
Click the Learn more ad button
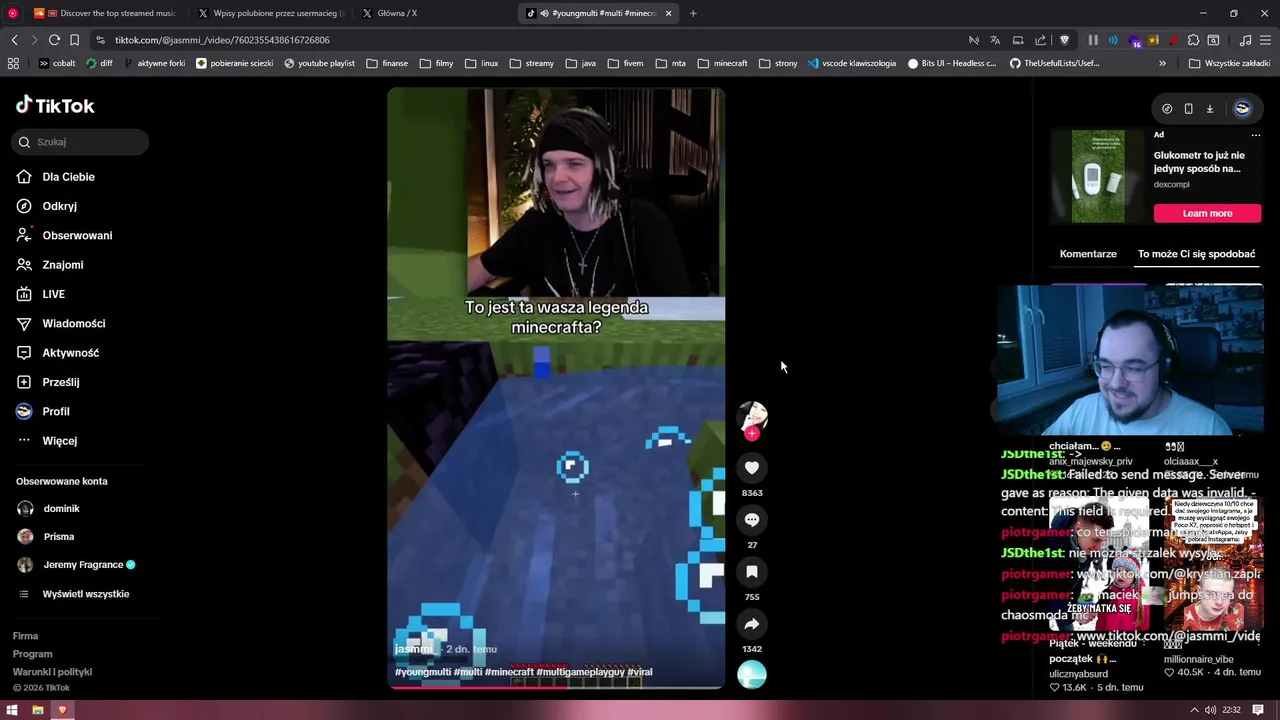coord(1207,213)
